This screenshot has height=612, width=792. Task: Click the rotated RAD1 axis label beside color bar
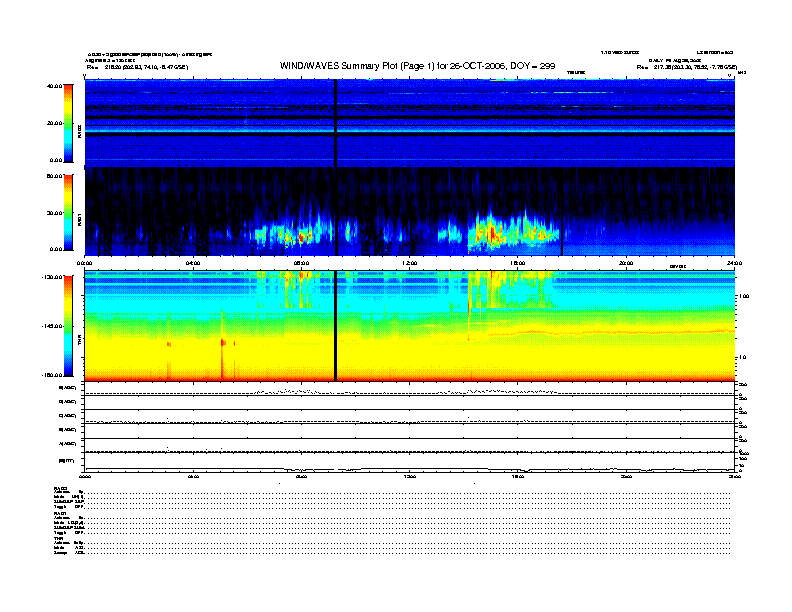click(x=79, y=219)
